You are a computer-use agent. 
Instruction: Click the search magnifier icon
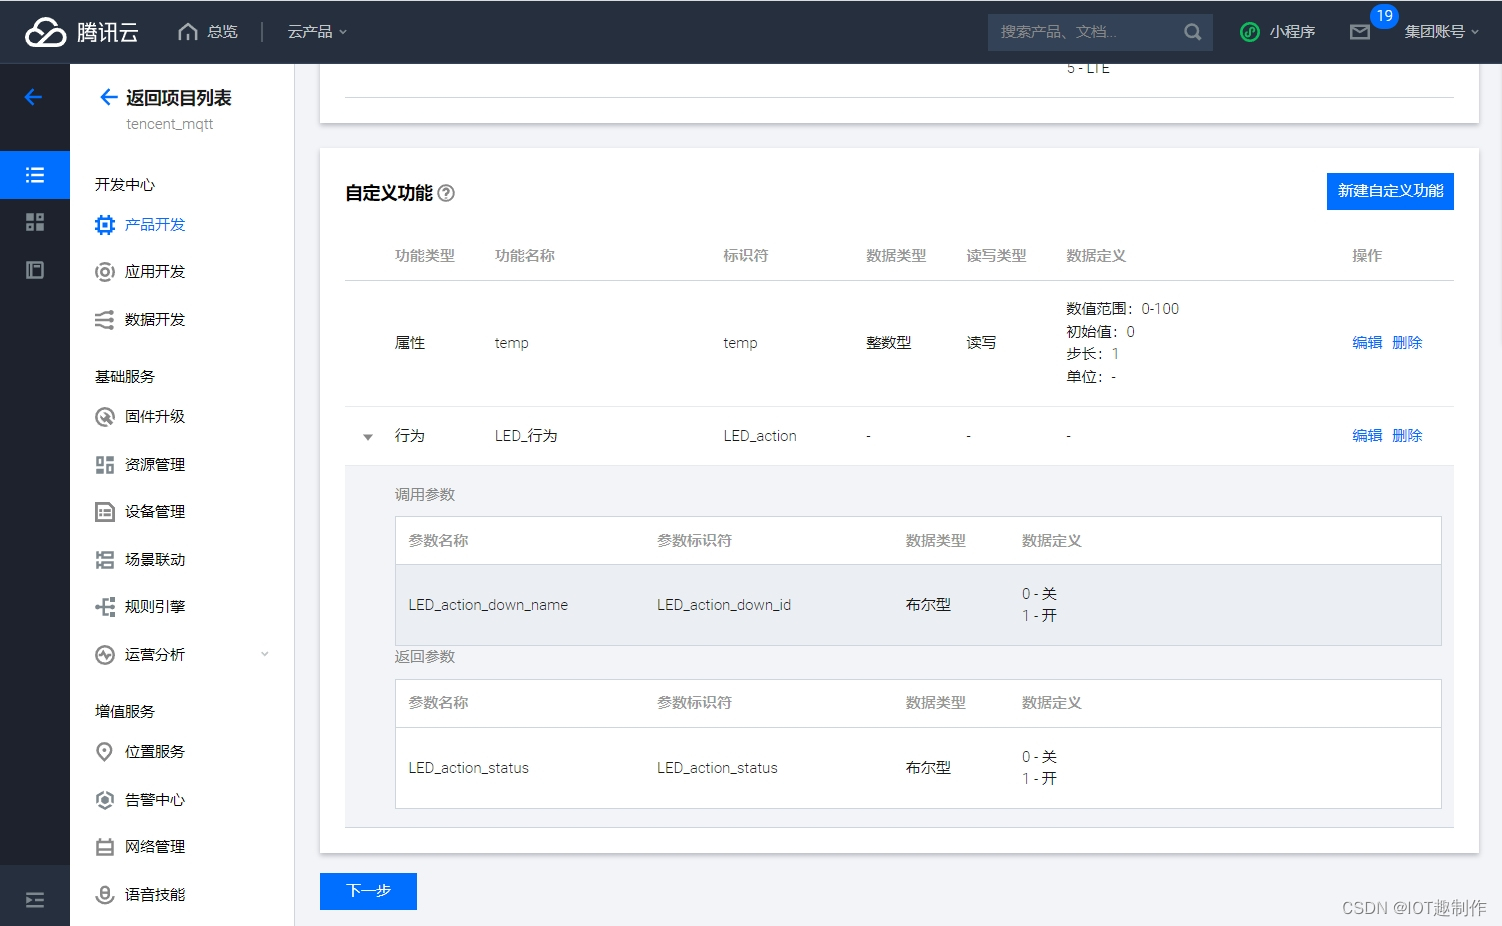click(1192, 32)
